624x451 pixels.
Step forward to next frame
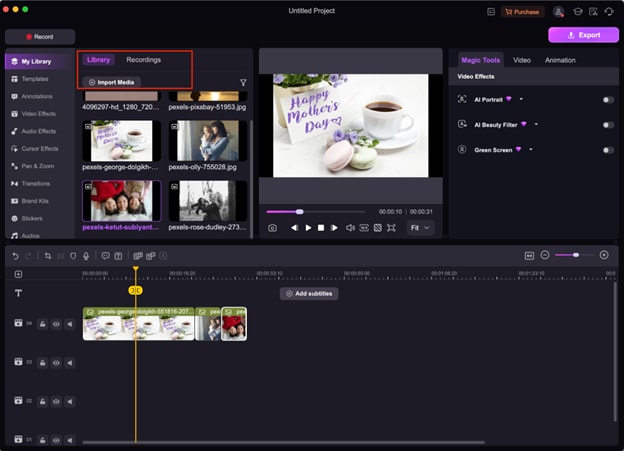pos(334,228)
